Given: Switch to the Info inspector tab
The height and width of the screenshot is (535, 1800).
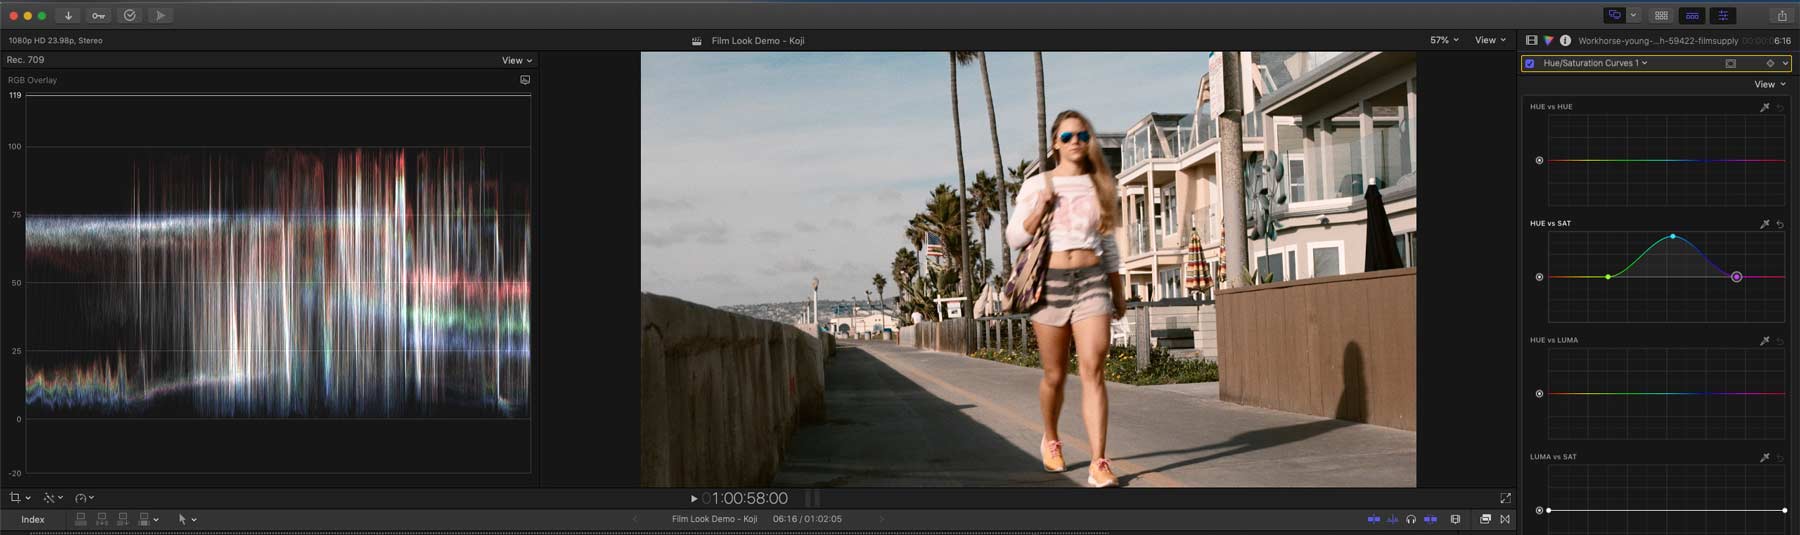Looking at the screenshot, I should [1565, 41].
